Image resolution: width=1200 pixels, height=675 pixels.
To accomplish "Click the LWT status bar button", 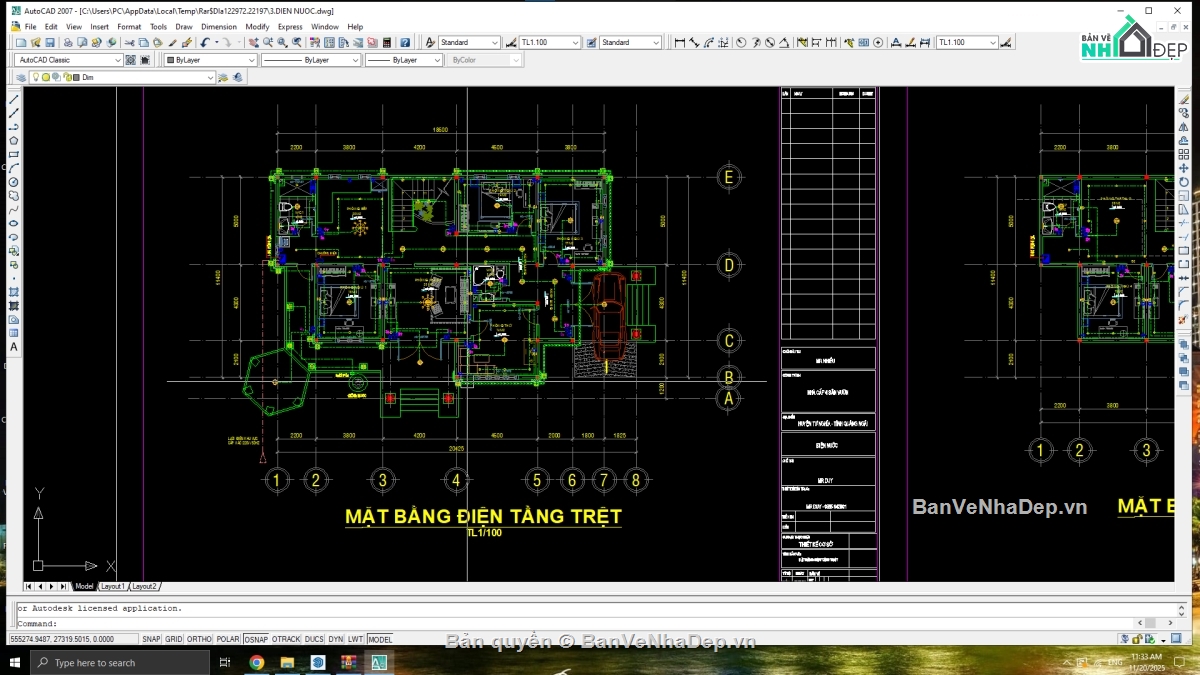I will click(356, 639).
